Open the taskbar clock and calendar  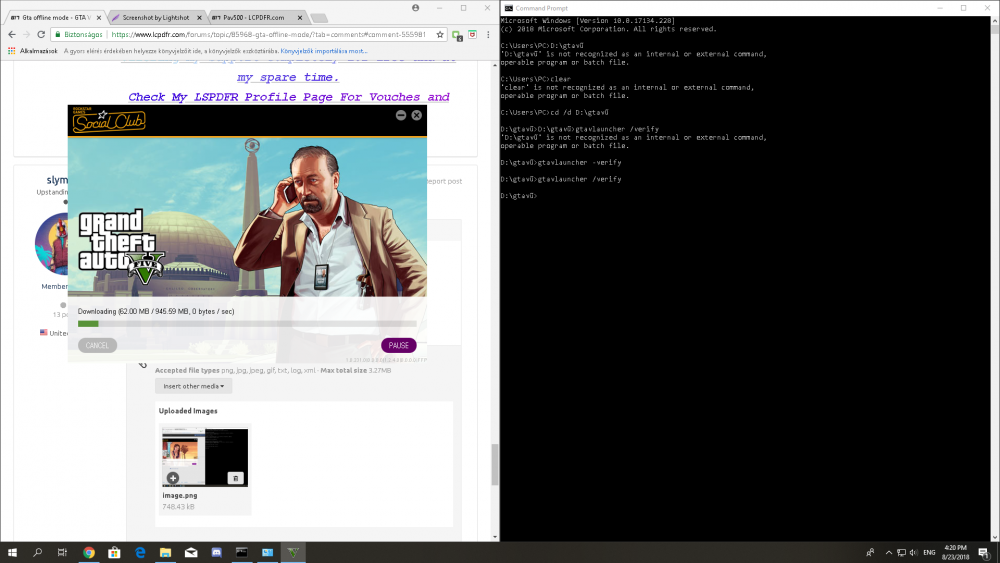(x=955, y=552)
